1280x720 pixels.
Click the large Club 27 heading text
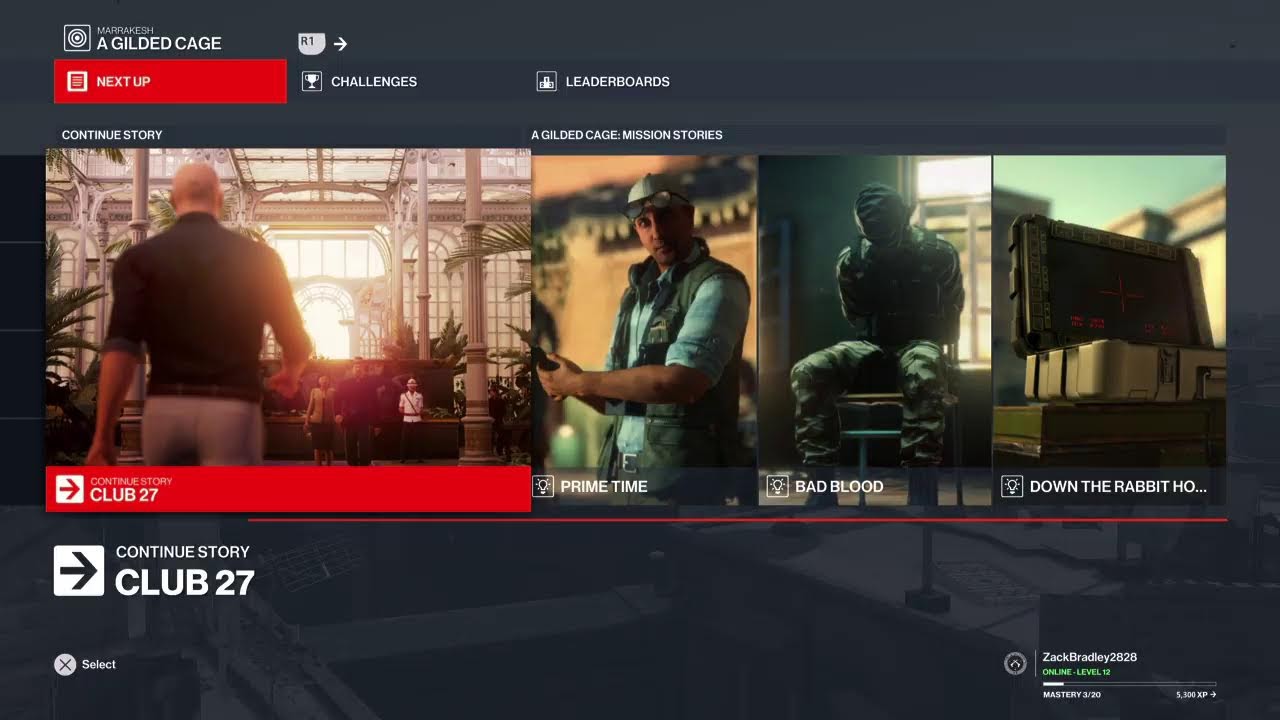pyautogui.click(x=185, y=583)
